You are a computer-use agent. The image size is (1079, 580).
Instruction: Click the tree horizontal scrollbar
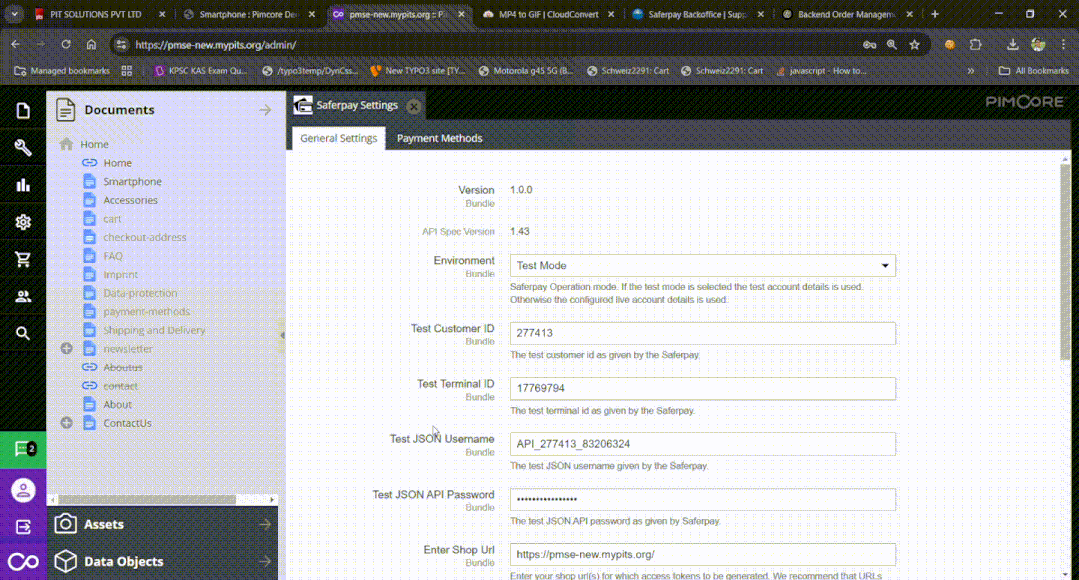point(147,500)
